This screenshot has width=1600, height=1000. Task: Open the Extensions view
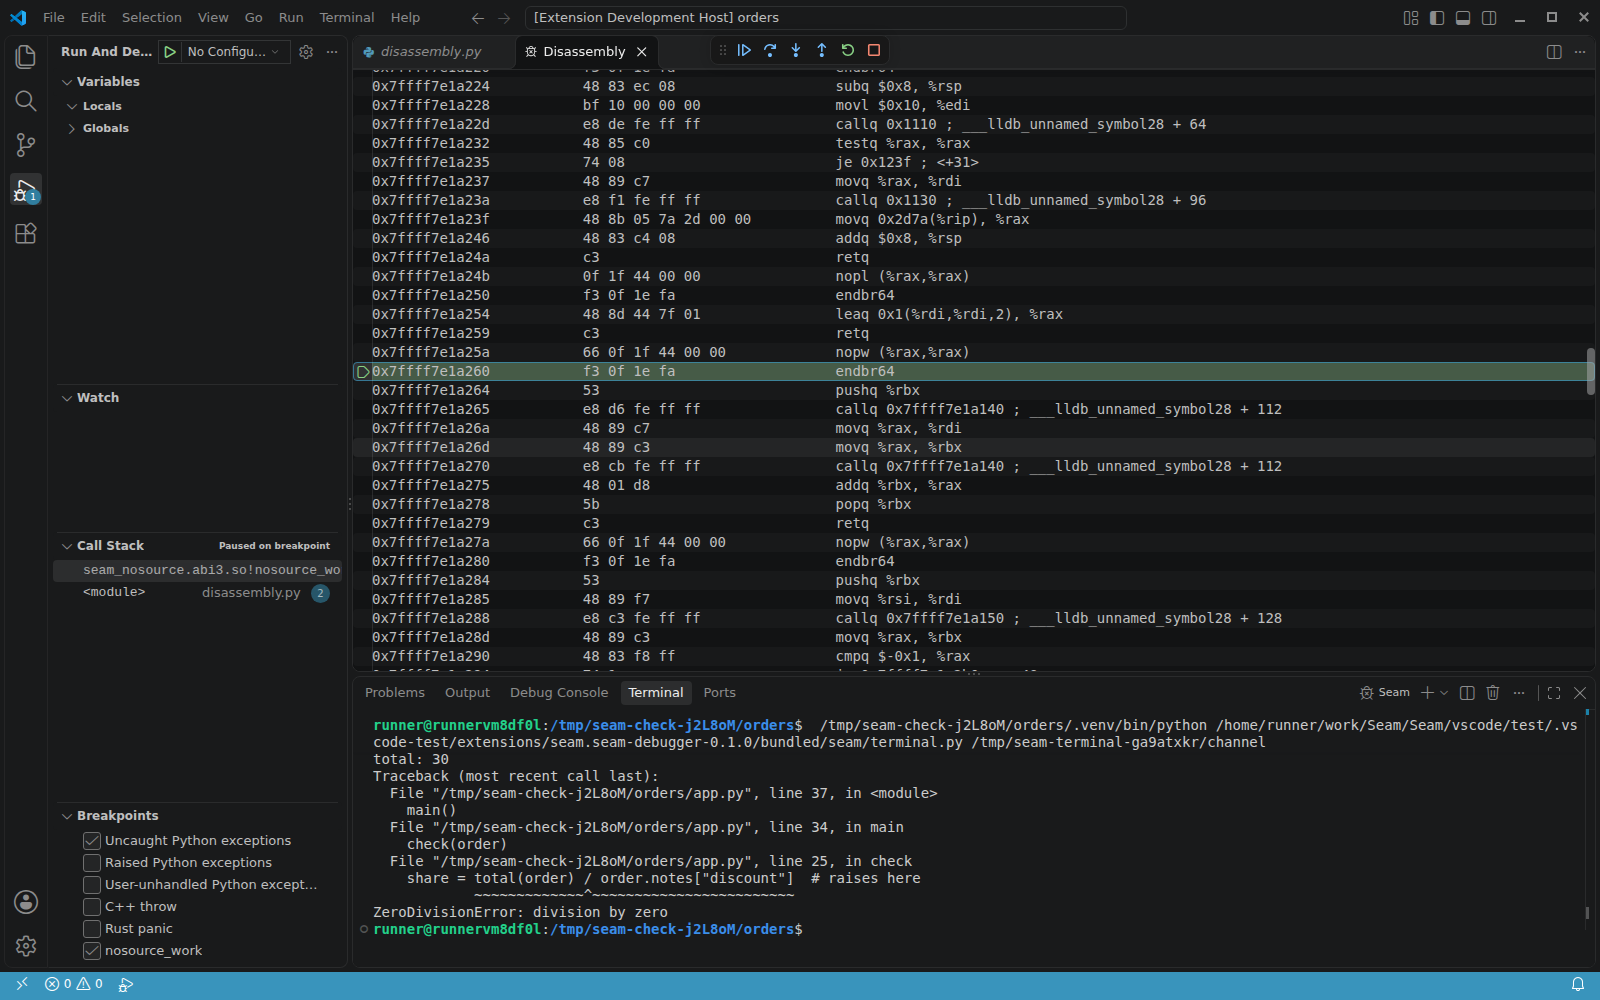[26, 233]
